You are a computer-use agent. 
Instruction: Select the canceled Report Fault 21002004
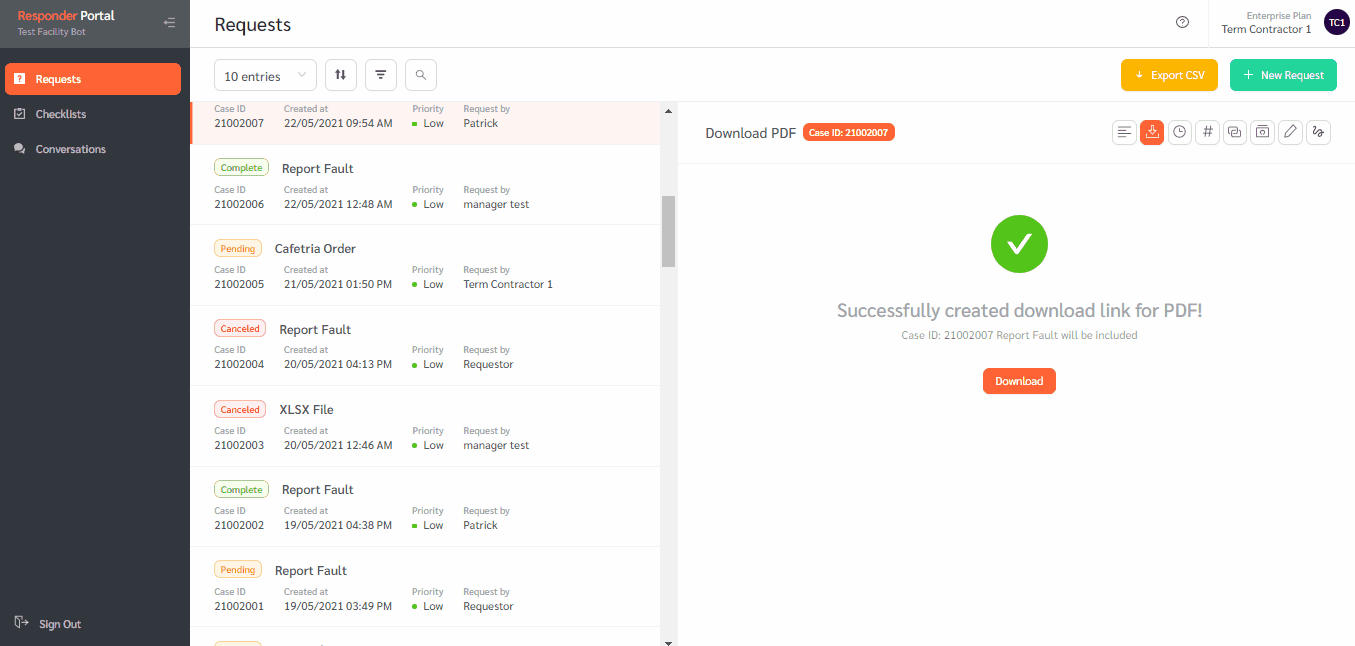click(425, 346)
